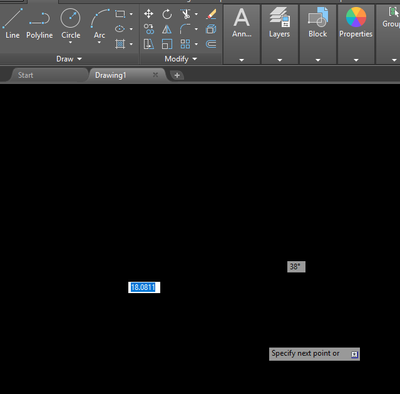The height and width of the screenshot is (394, 400).
Task: Click the Offset tool icon
Action: [x=211, y=44]
